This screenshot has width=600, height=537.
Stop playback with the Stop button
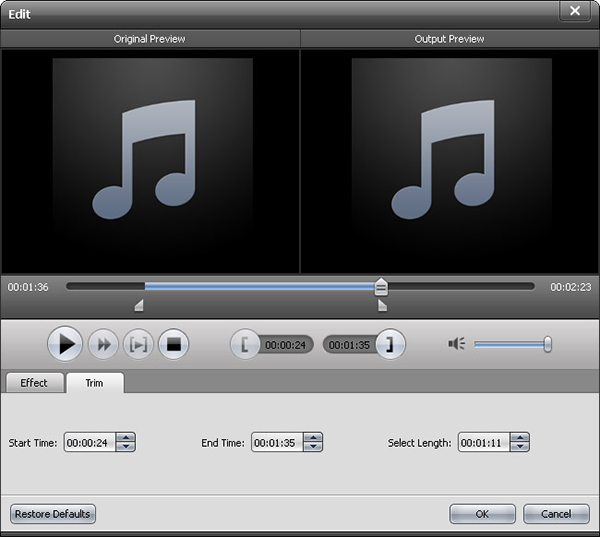pos(174,344)
